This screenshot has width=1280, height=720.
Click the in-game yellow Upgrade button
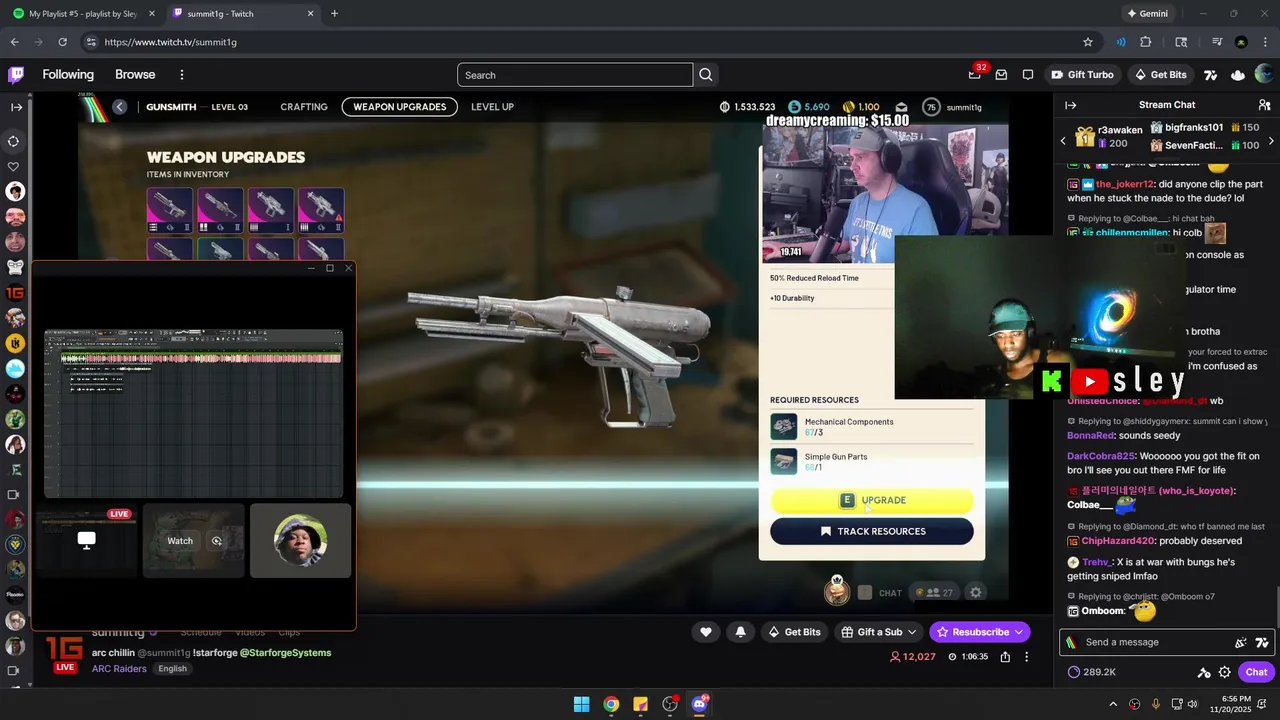tap(872, 500)
